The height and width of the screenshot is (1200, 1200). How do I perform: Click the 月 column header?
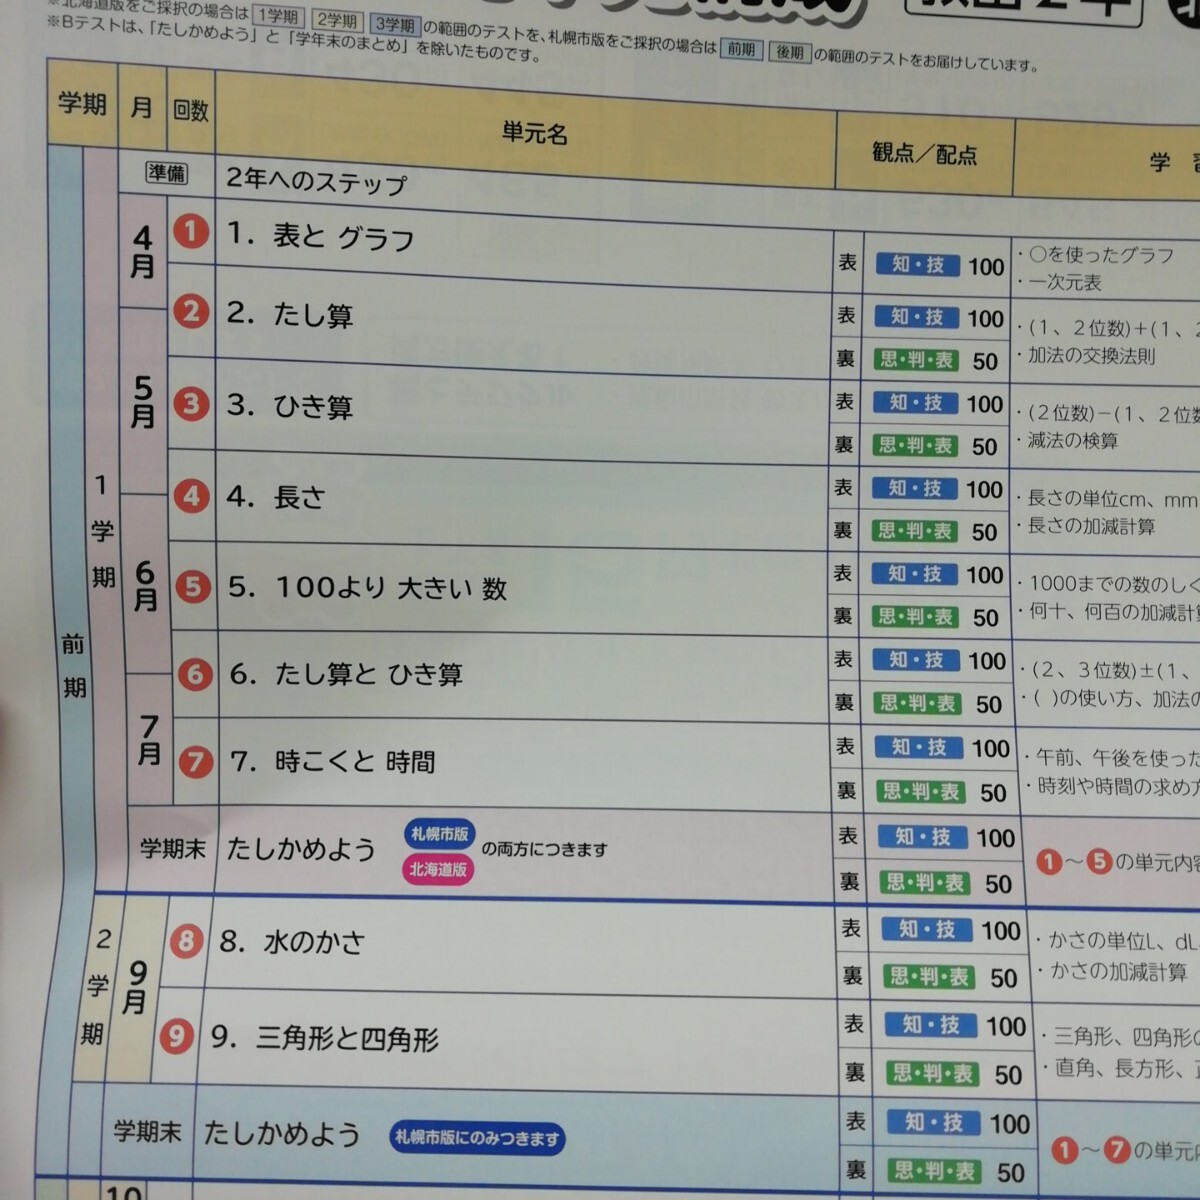point(142,106)
